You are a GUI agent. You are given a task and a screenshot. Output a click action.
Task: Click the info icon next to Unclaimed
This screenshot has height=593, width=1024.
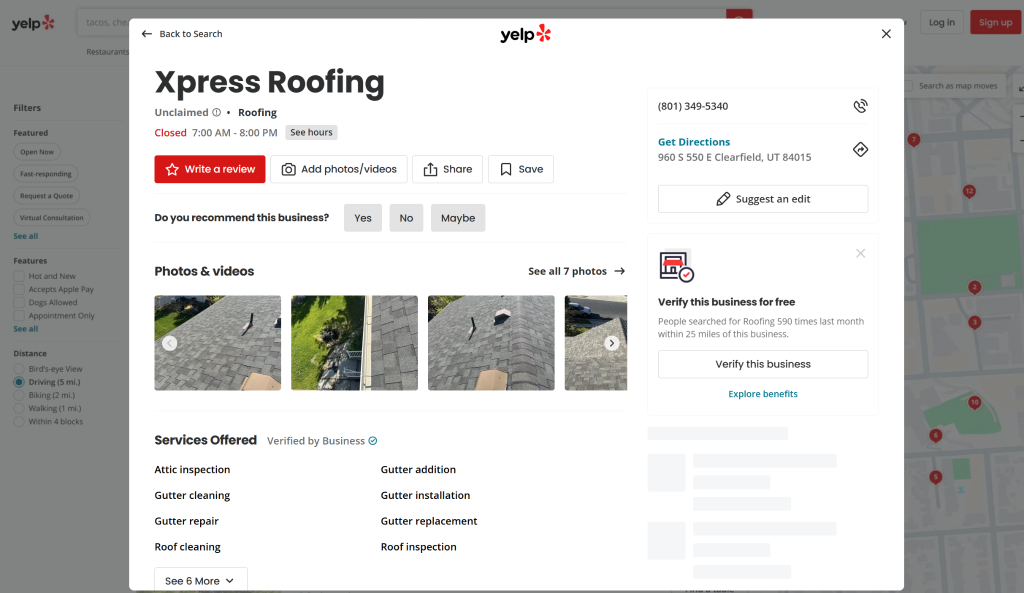(217, 113)
